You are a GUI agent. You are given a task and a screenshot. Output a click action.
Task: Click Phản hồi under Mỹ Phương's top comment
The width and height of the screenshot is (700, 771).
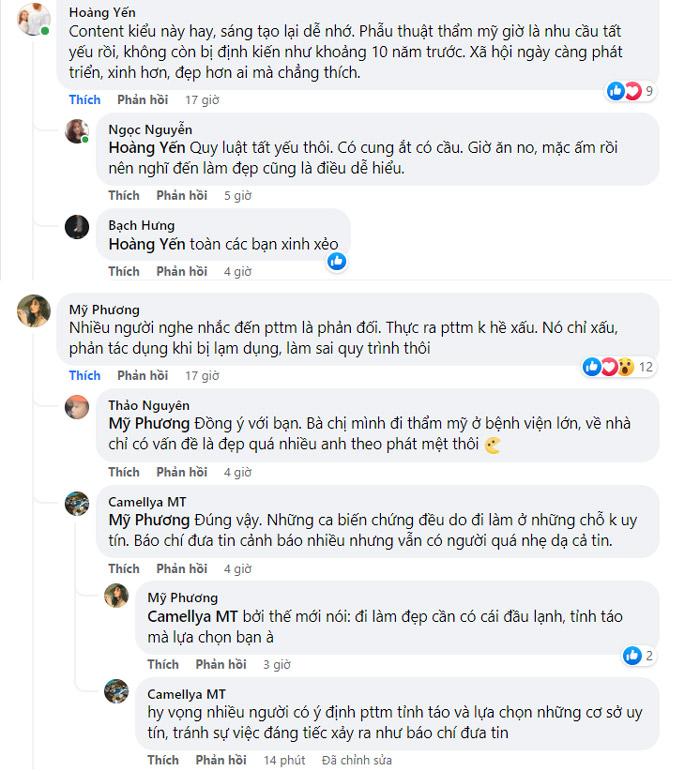(x=142, y=376)
